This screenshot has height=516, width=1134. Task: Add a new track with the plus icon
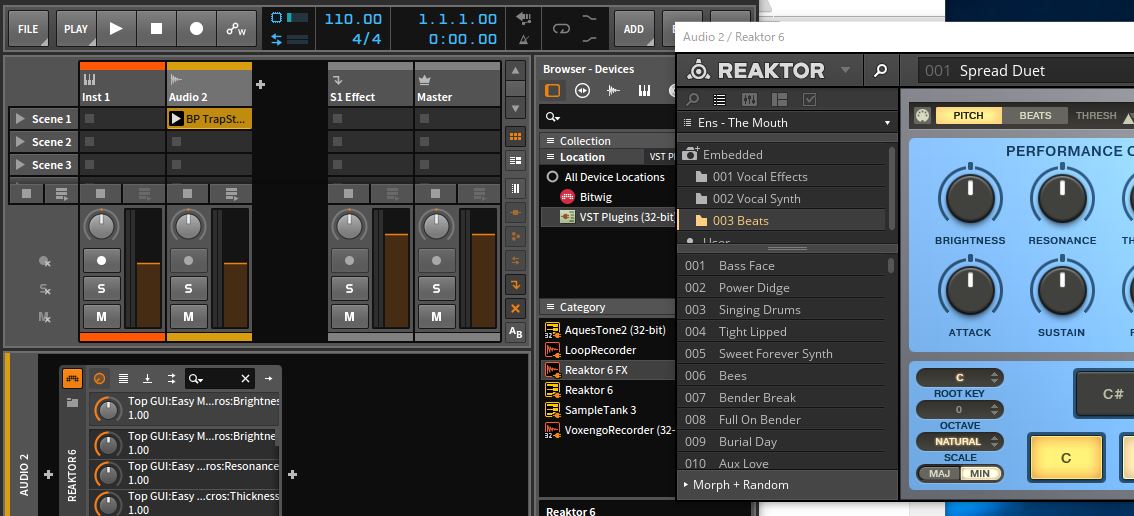pos(260,85)
